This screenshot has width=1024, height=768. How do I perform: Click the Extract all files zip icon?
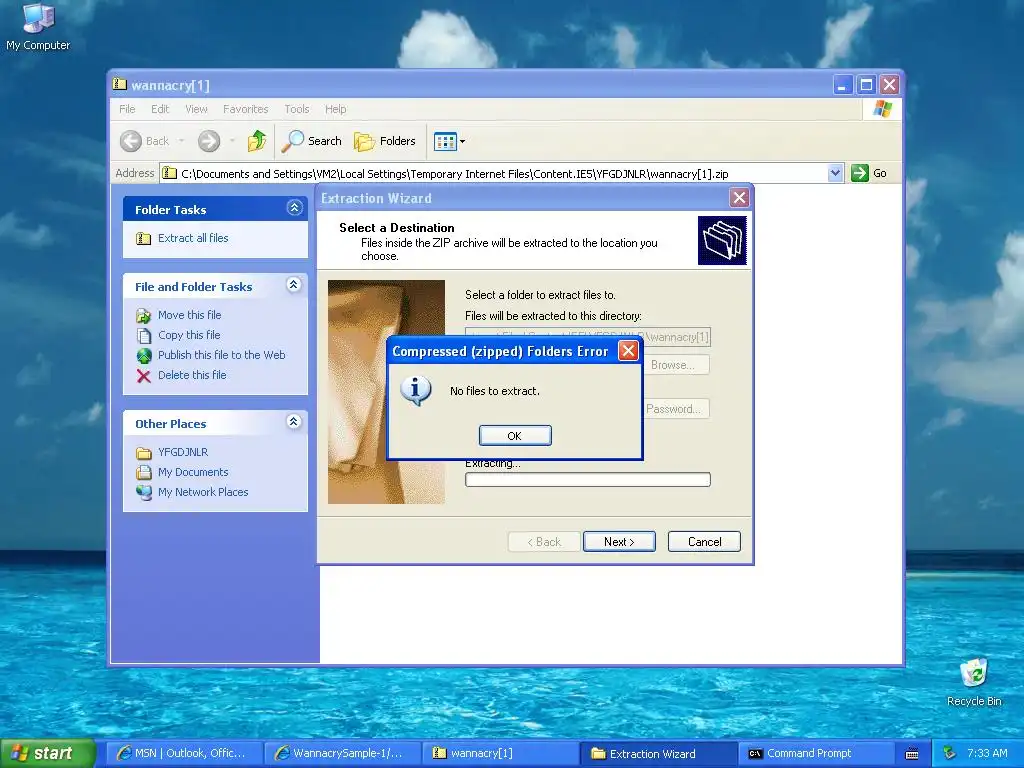point(144,238)
